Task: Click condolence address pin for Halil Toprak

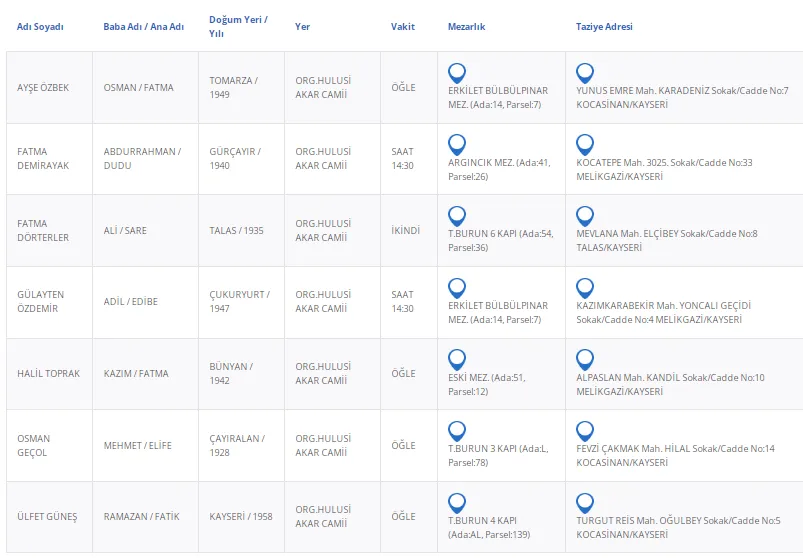Action: tap(586, 359)
